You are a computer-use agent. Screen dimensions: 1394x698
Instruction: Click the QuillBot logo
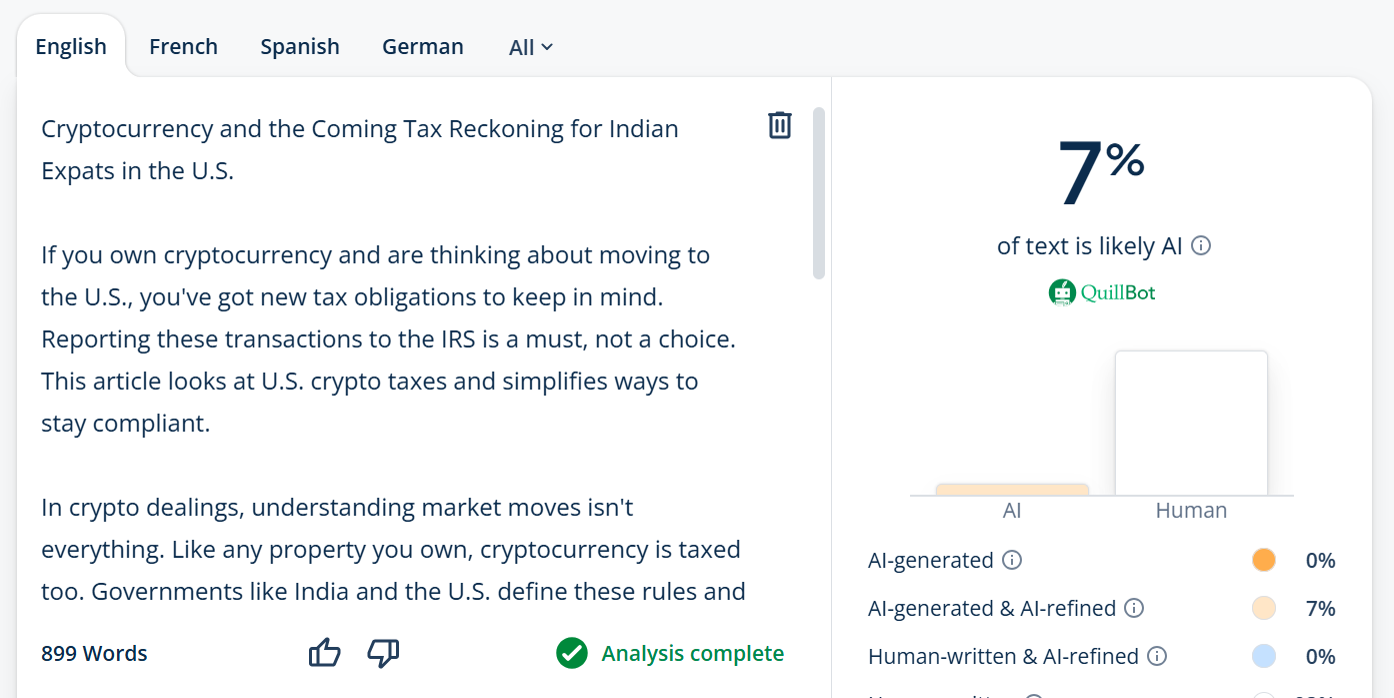pyautogui.click(x=1102, y=292)
